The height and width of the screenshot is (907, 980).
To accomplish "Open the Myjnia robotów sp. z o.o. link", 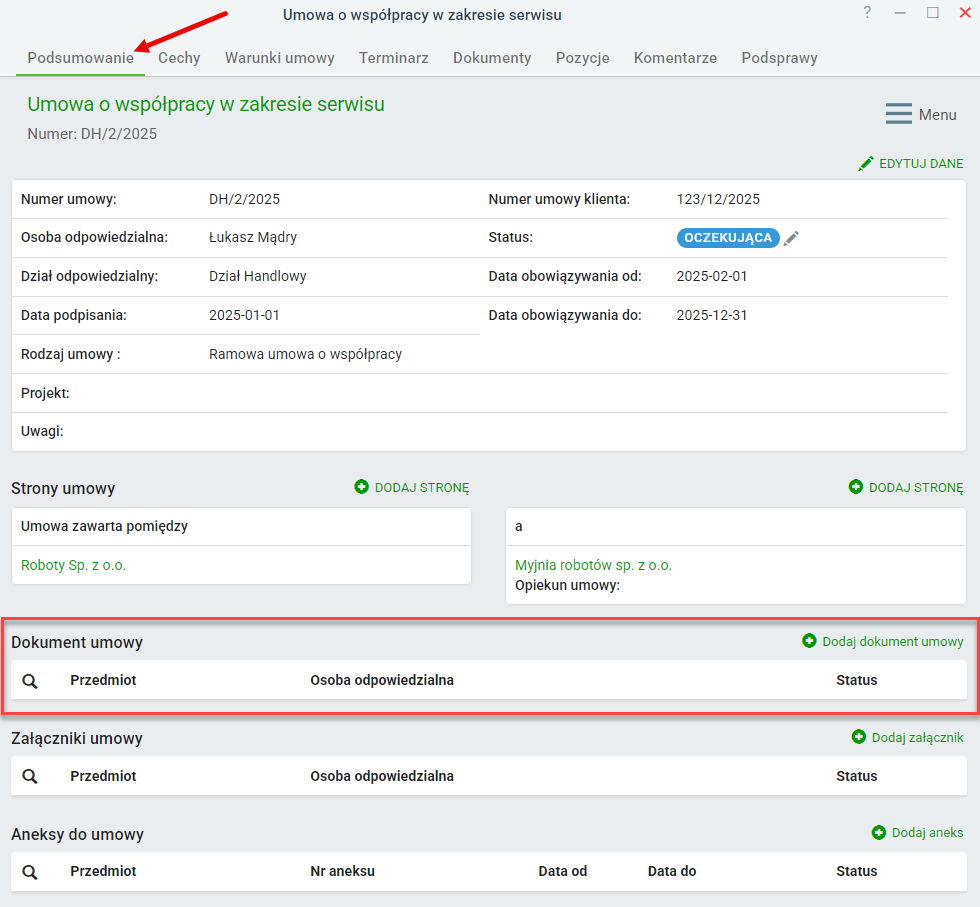I will [x=593, y=565].
